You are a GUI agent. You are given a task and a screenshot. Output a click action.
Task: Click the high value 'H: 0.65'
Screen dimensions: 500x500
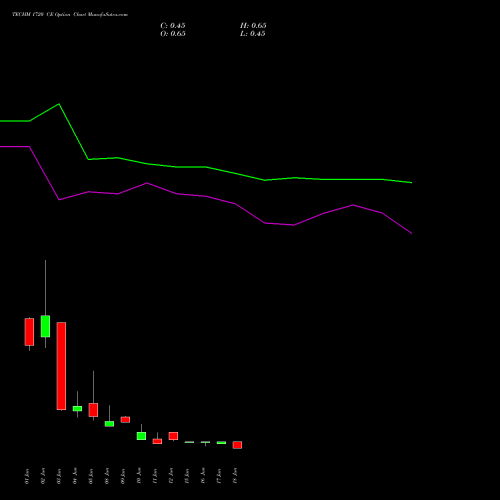point(253,26)
